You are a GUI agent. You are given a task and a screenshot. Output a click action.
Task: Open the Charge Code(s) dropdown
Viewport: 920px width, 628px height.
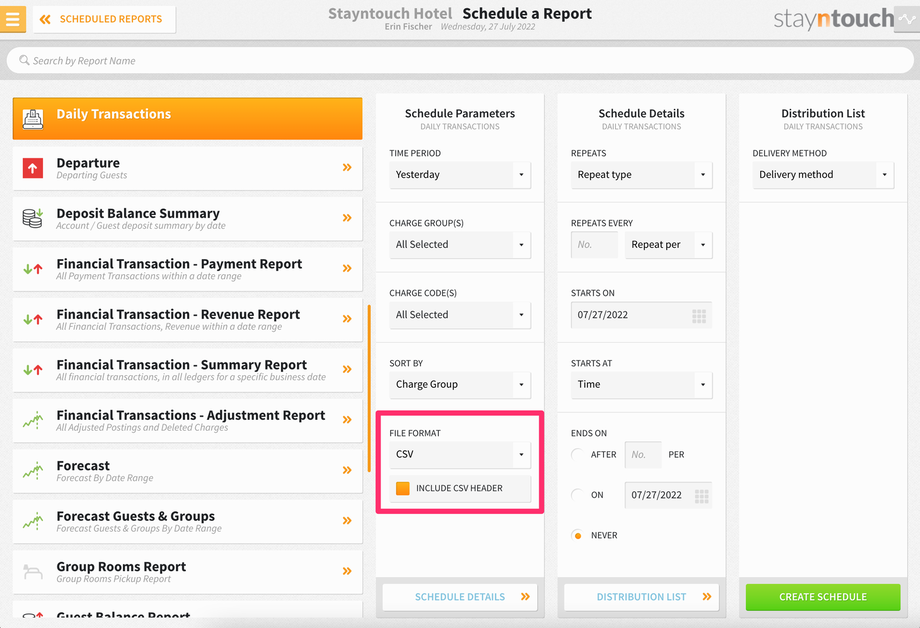[460, 315]
